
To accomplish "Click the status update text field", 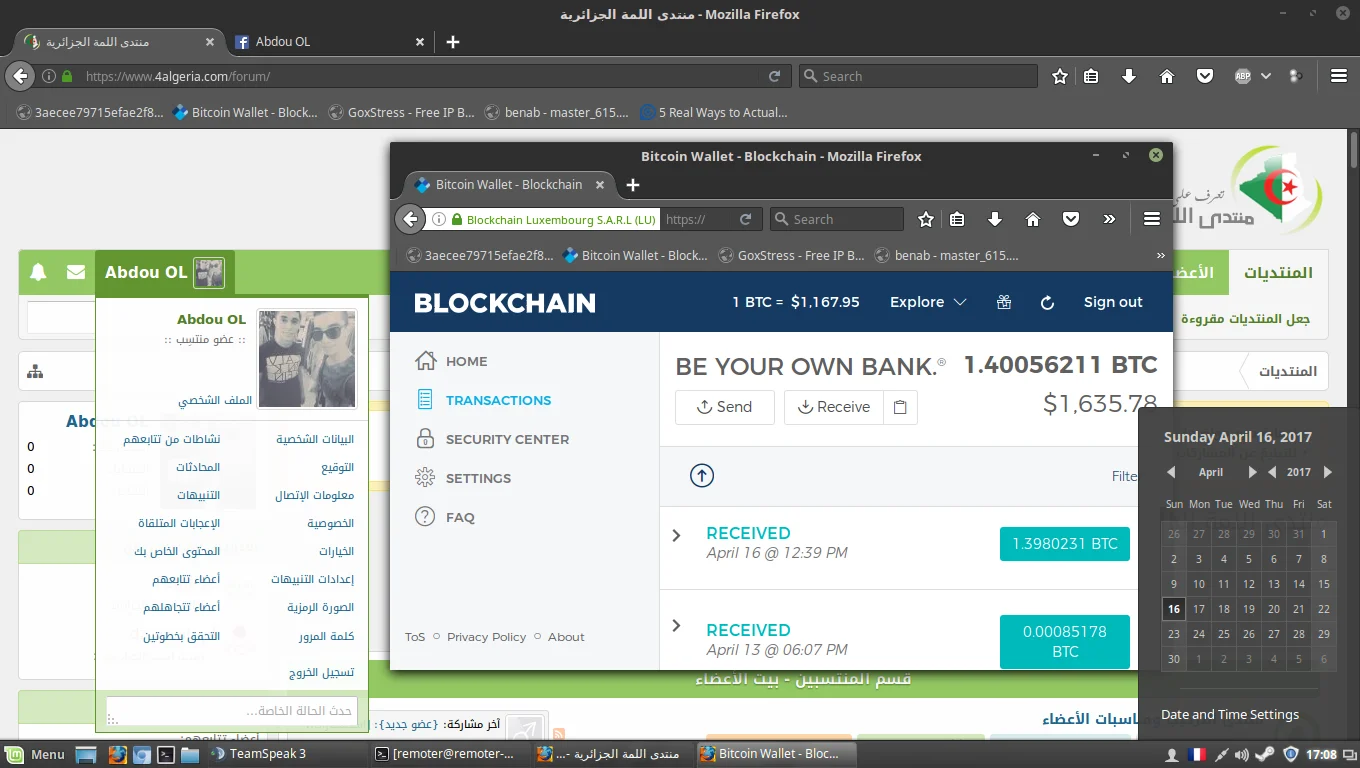I will [x=231, y=710].
